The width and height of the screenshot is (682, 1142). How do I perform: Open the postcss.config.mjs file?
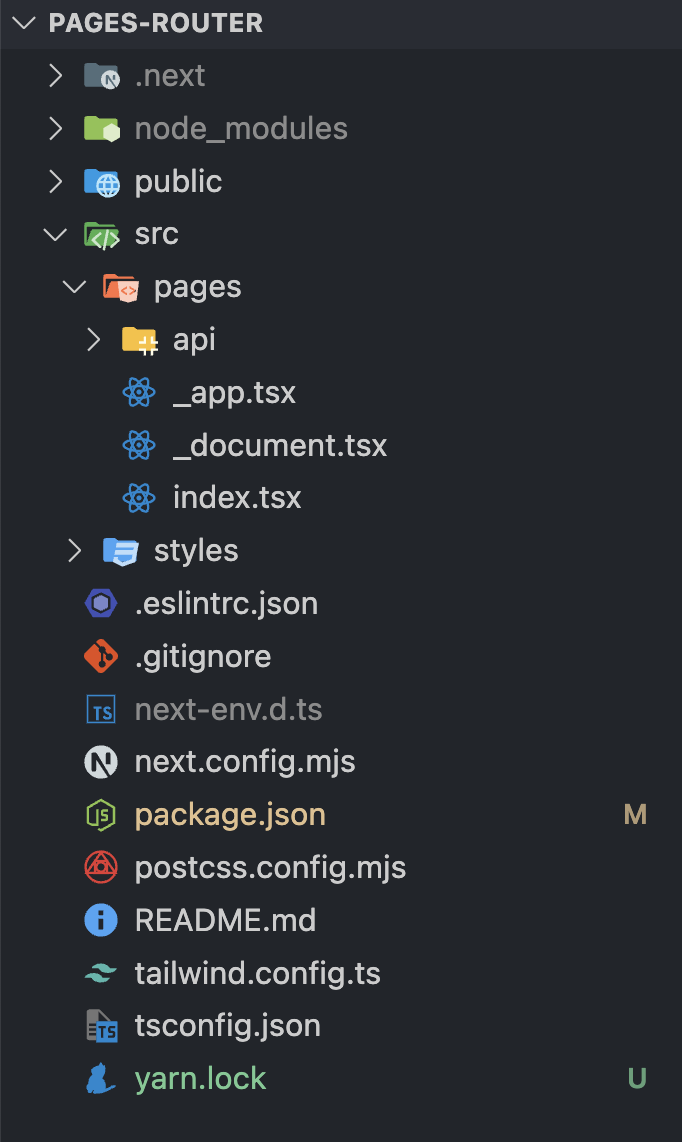click(270, 868)
